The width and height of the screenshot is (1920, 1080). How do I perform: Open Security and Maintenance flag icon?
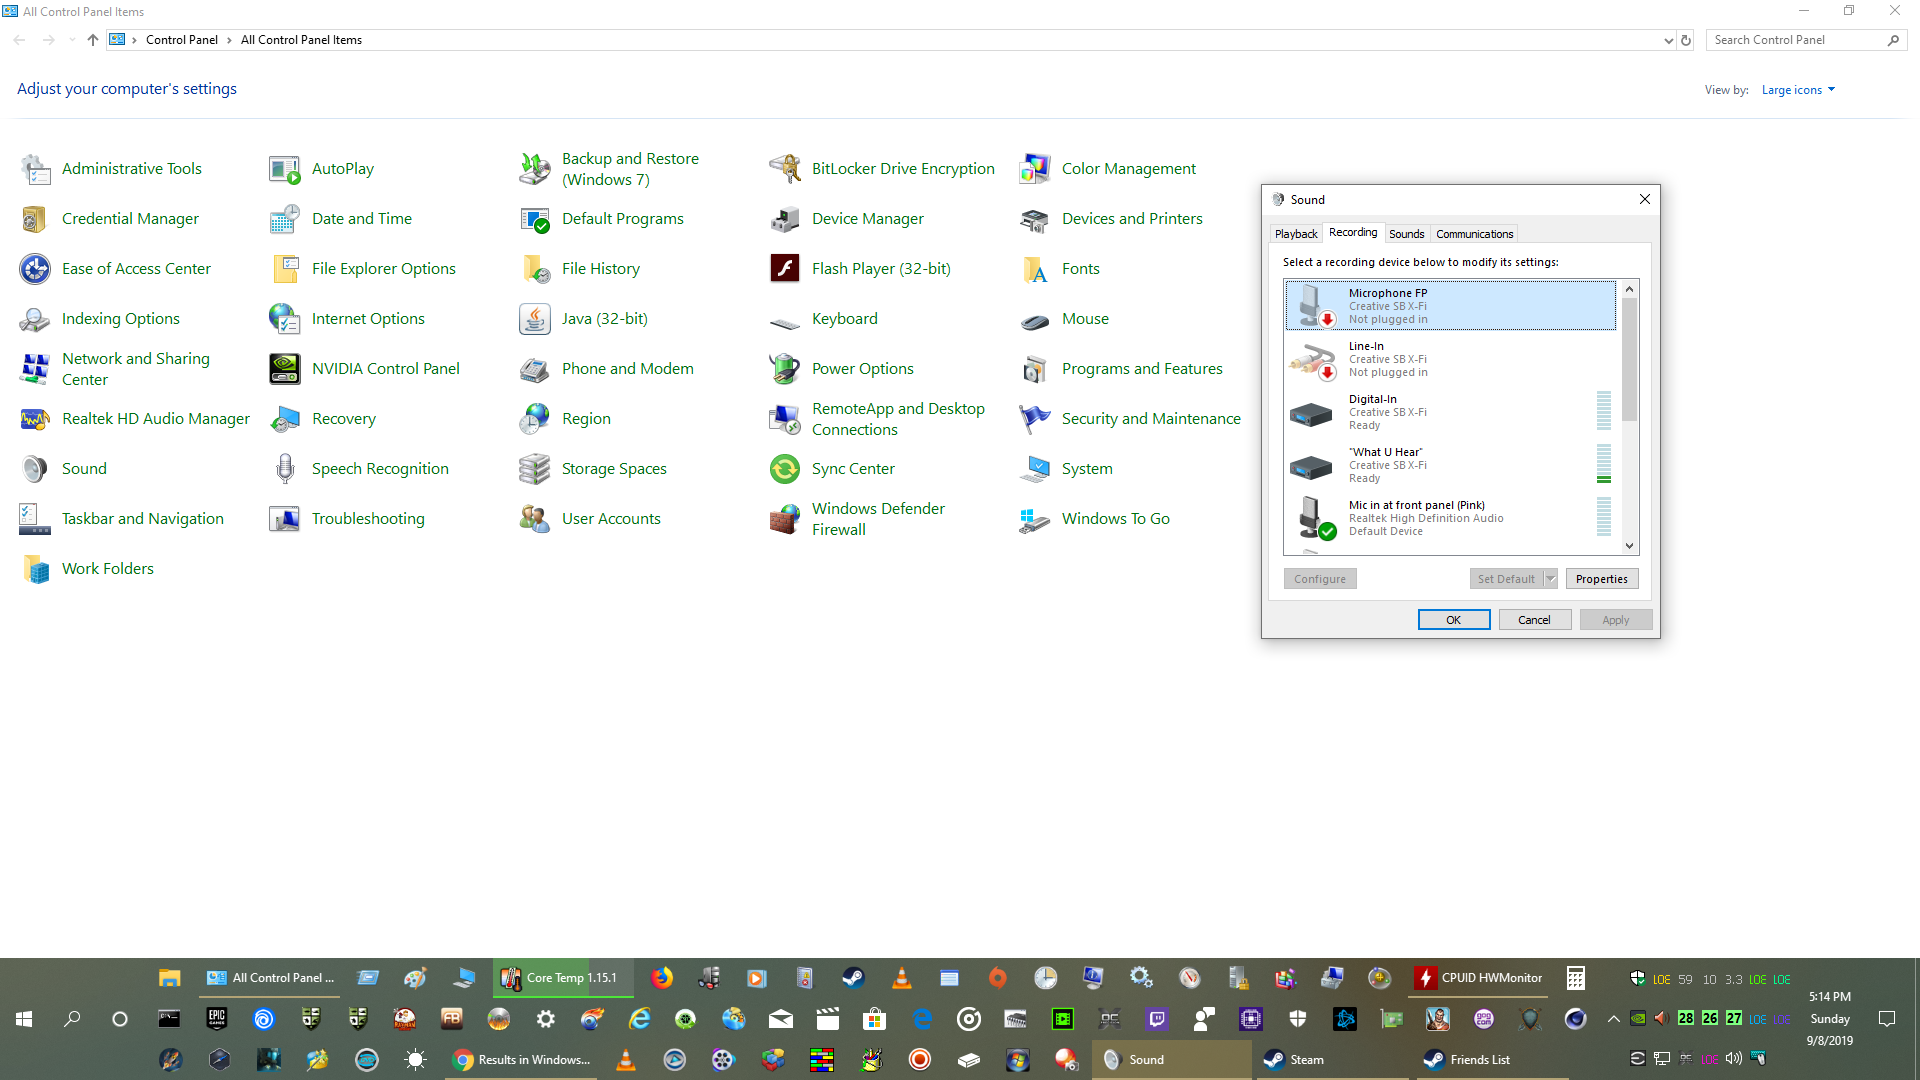coord(1035,419)
